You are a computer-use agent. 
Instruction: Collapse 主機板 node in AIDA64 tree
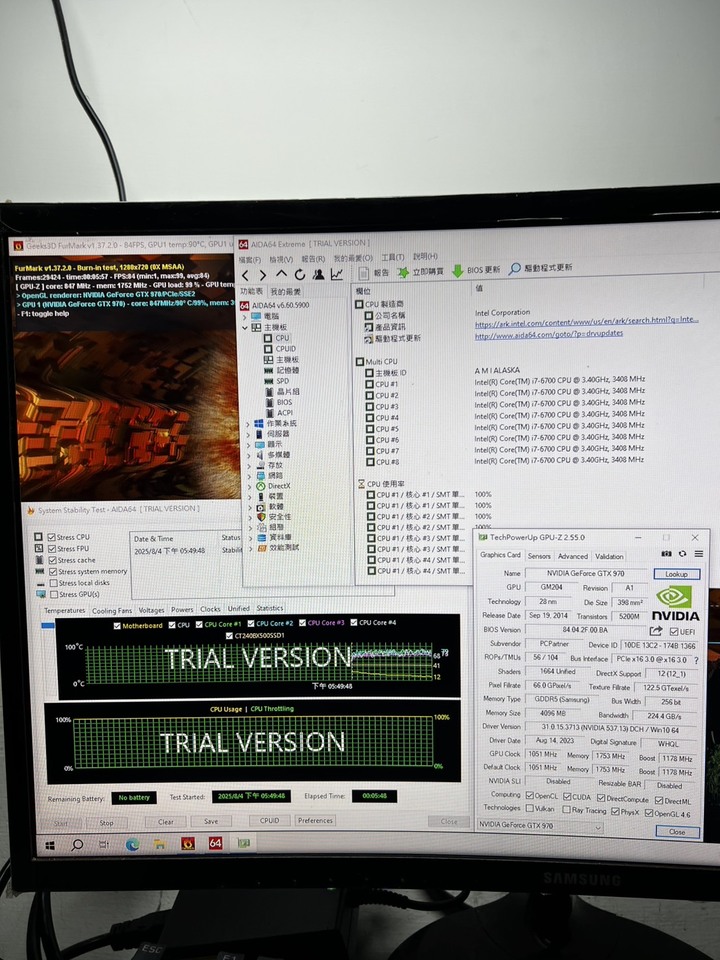[245, 328]
